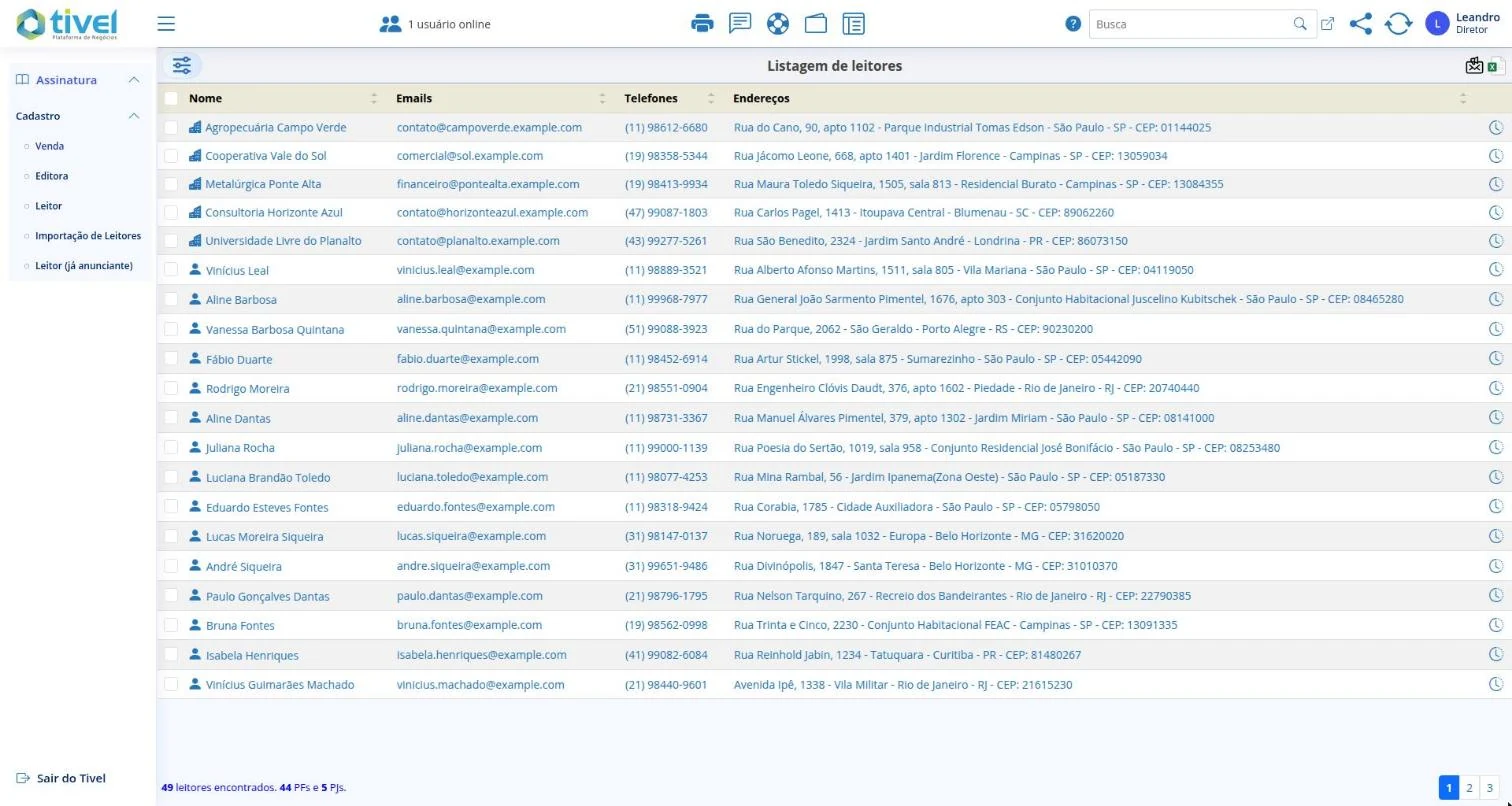
Task: Open history clock for Vinícius Leal row
Action: (1496, 270)
